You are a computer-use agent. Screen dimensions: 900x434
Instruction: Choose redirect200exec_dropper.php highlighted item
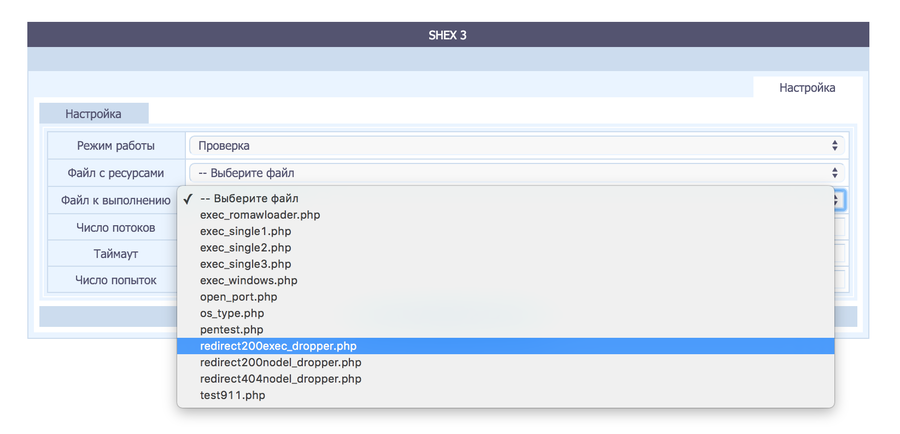coord(278,346)
